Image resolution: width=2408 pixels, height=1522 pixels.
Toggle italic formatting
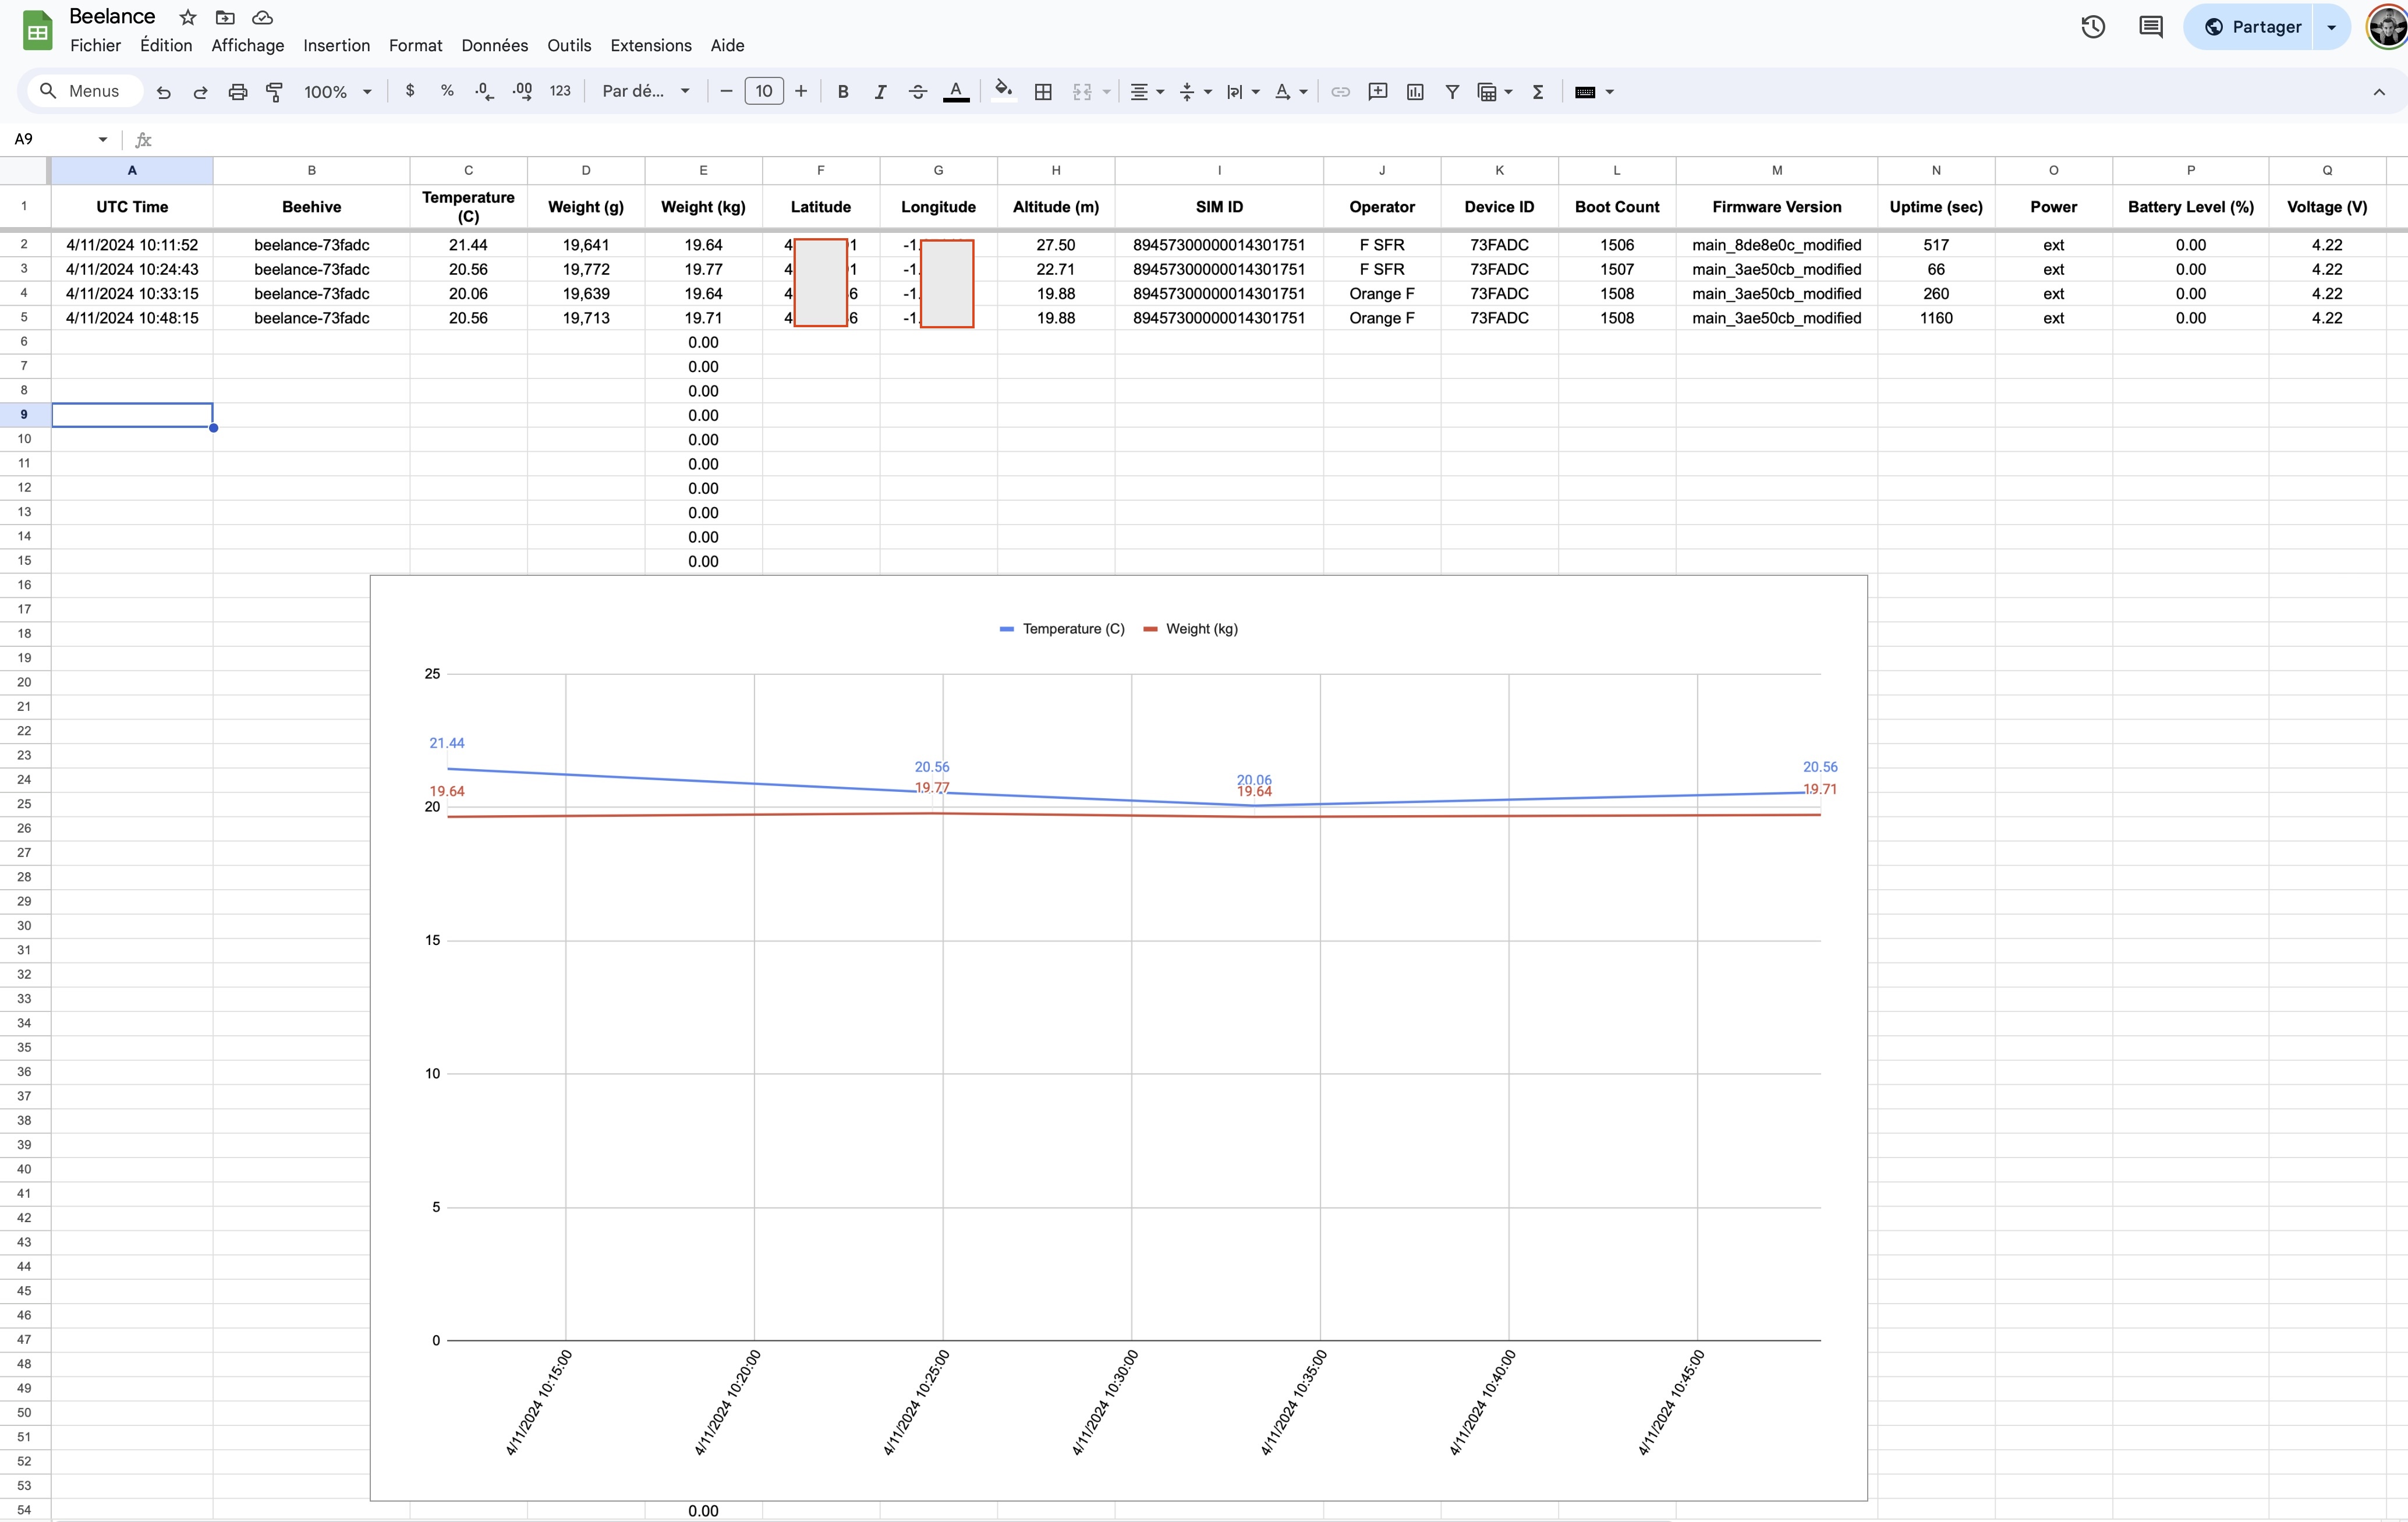pos(880,92)
